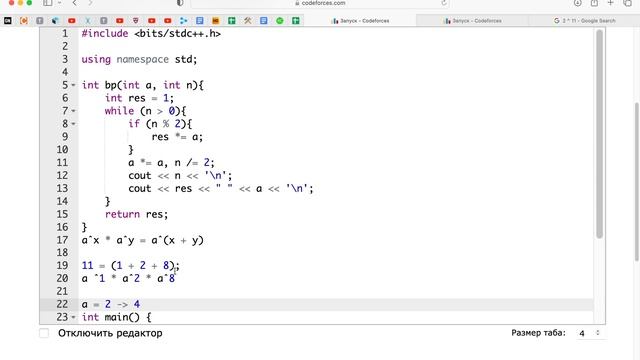Viewport: 640px width, 360px height.
Task: Click the 11 = (1 + 2 + 8); line
Action: tap(131, 266)
